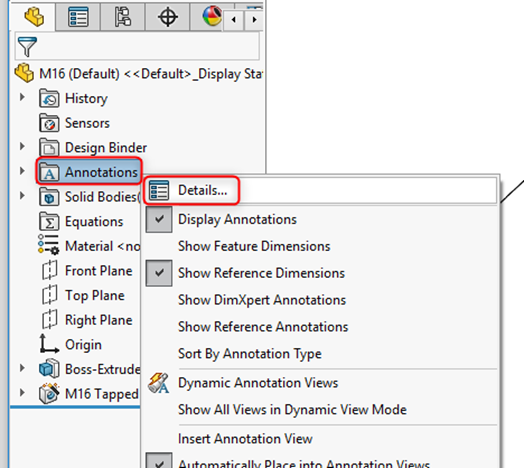Toggle Show Reference Dimensions check mark
This screenshot has width=524, height=468.
(159, 273)
